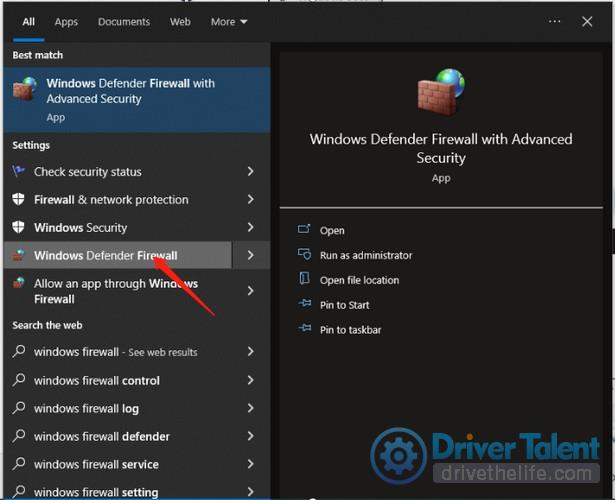Switch to the All search tab
This screenshot has height=500, width=615.
(x=28, y=22)
